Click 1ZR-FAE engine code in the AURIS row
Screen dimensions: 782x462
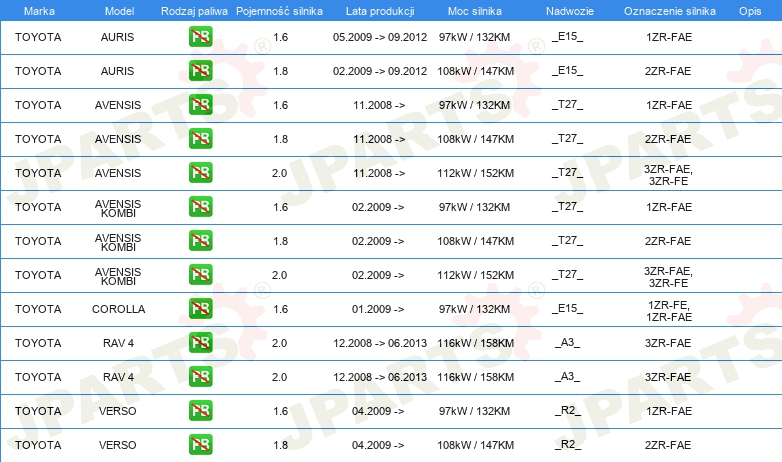669,37
